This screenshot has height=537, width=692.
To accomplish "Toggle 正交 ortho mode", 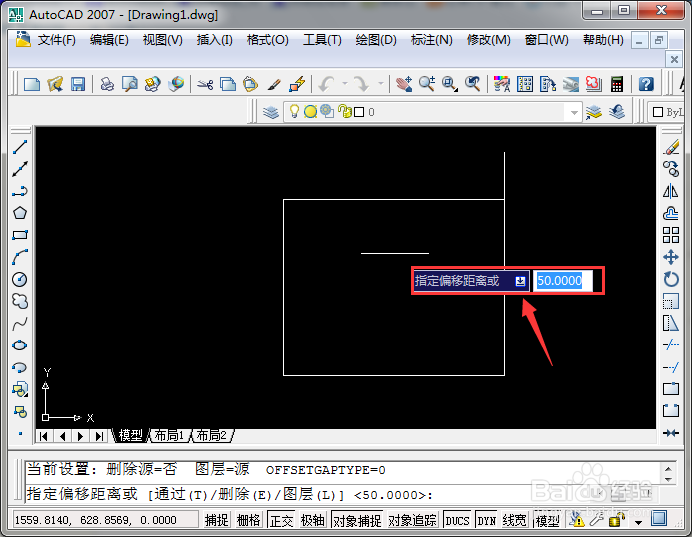I will (281, 520).
